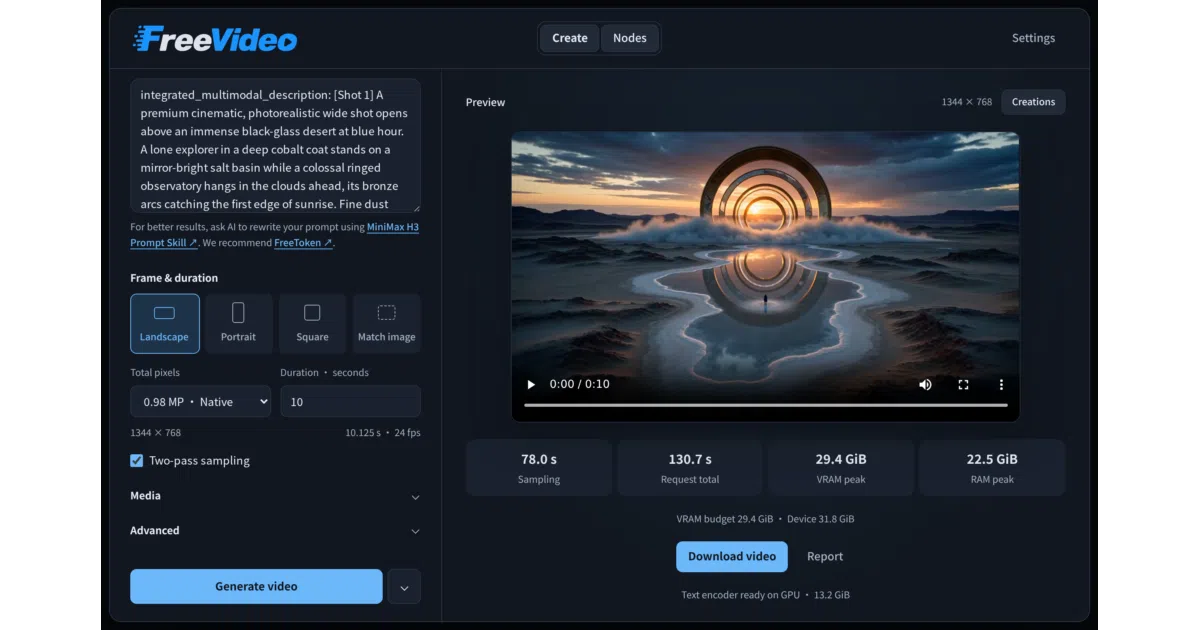Switch to the Create tab
This screenshot has width=1200, height=630.
(x=570, y=38)
